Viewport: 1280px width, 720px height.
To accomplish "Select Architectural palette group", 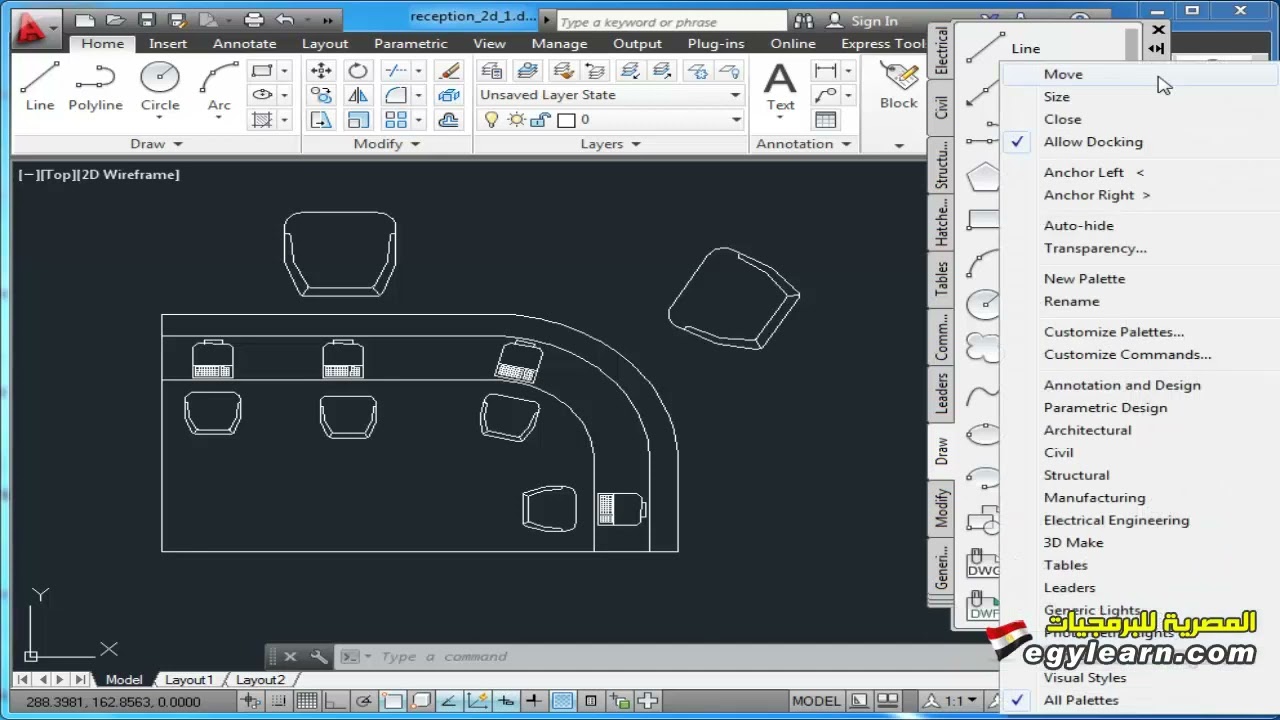I will (x=1087, y=430).
